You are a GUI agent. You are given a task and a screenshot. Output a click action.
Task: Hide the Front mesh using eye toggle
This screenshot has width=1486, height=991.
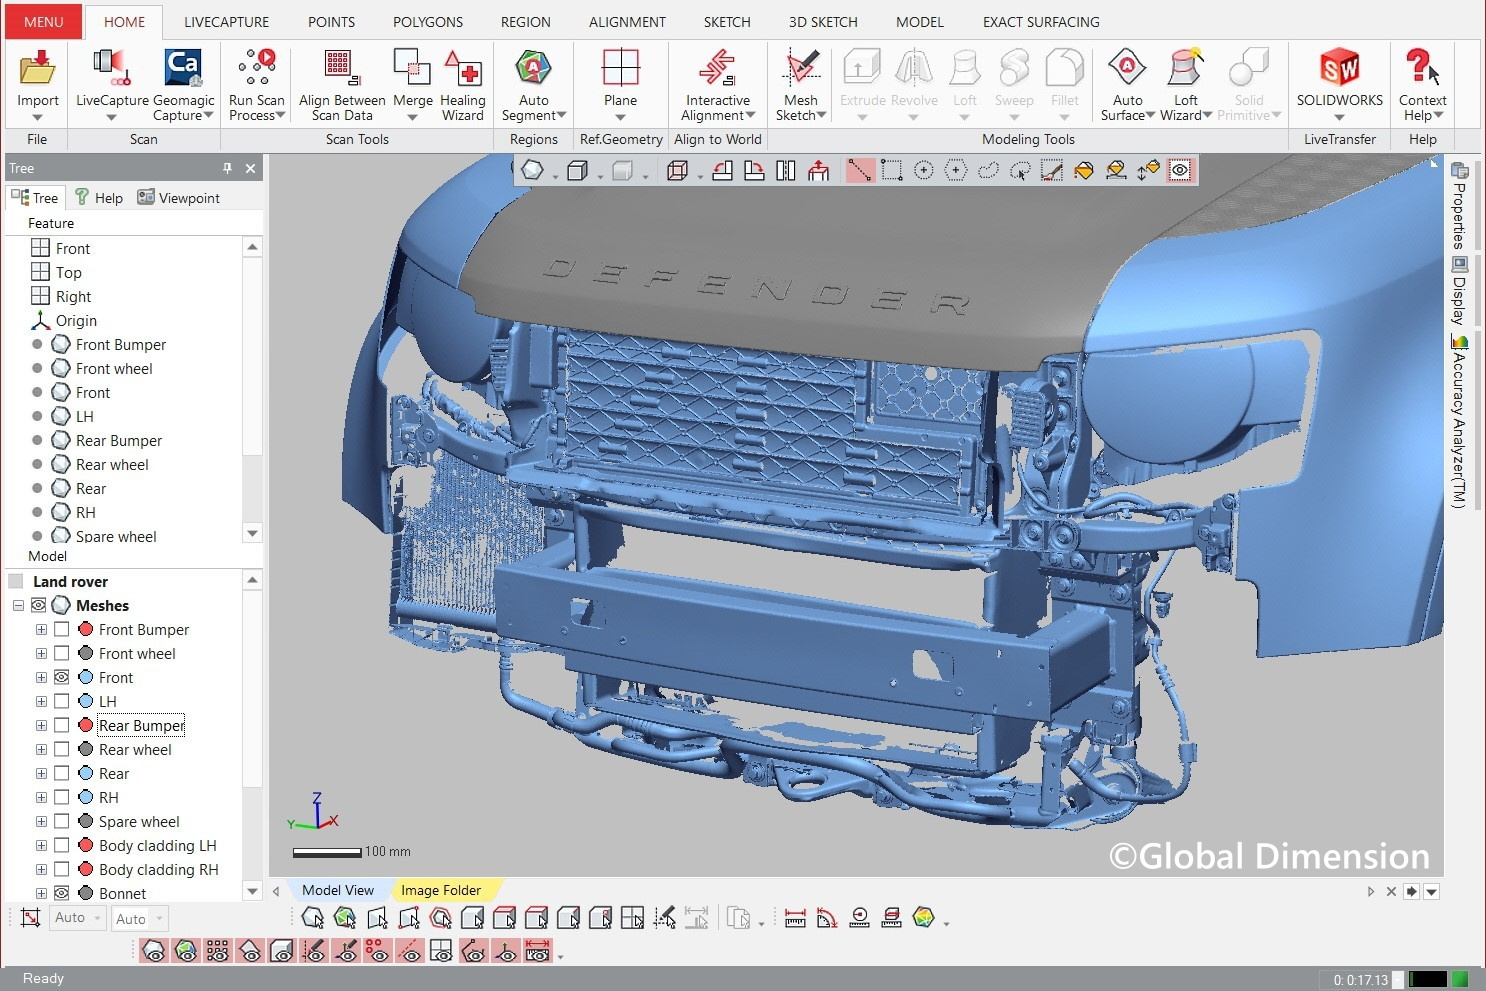tap(61, 677)
